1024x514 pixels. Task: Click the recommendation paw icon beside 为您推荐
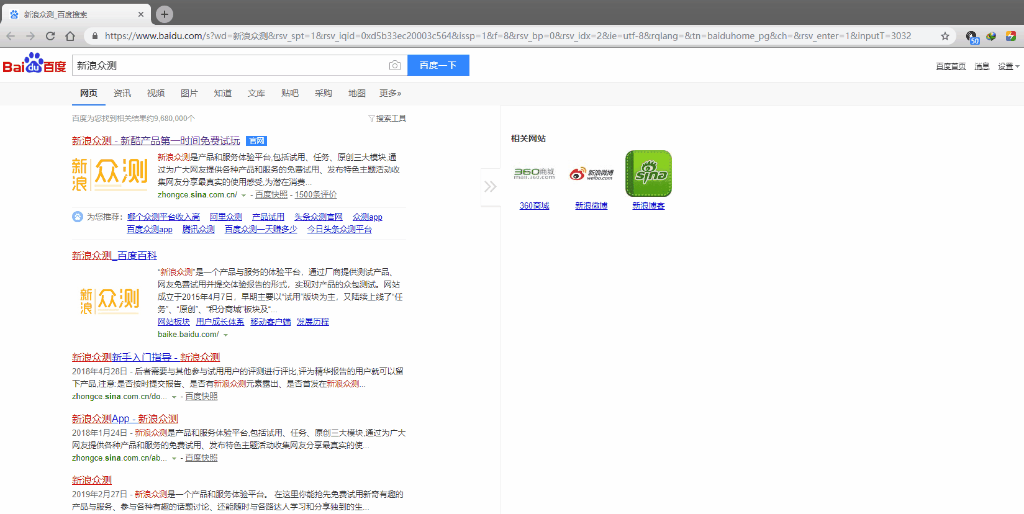[x=78, y=217]
